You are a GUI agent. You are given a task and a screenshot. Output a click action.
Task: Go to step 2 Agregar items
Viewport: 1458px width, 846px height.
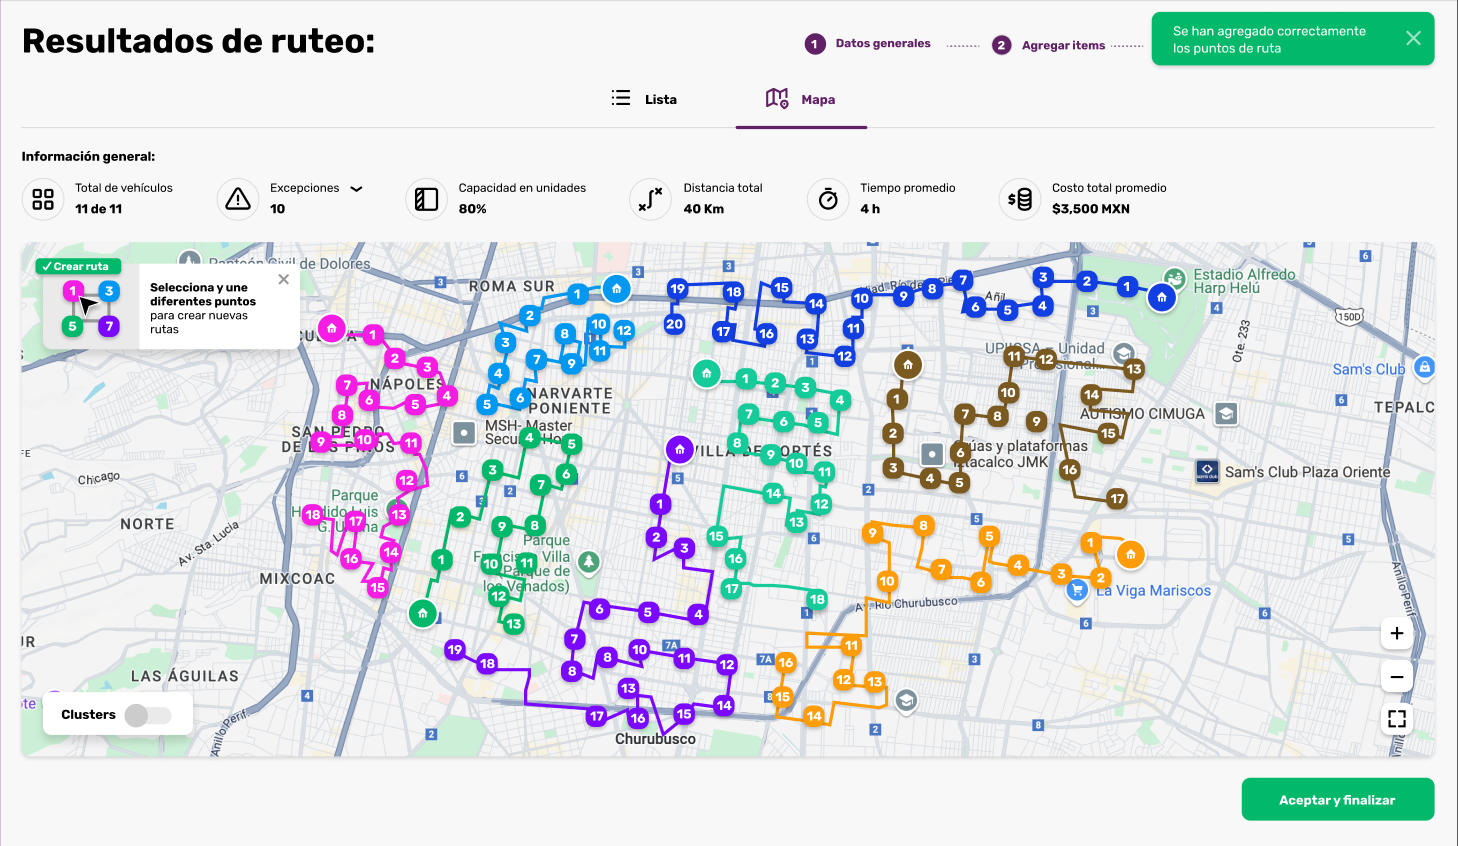[x=1049, y=45]
